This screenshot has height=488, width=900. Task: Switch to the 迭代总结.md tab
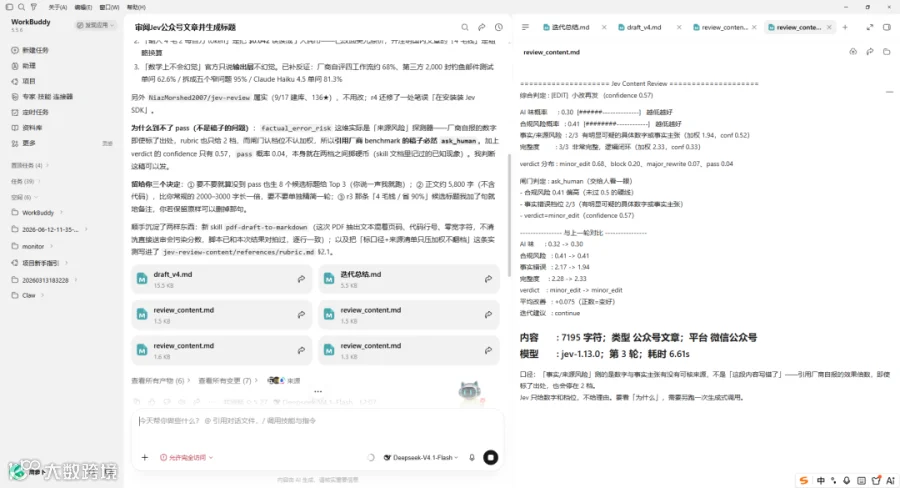click(566, 27)
